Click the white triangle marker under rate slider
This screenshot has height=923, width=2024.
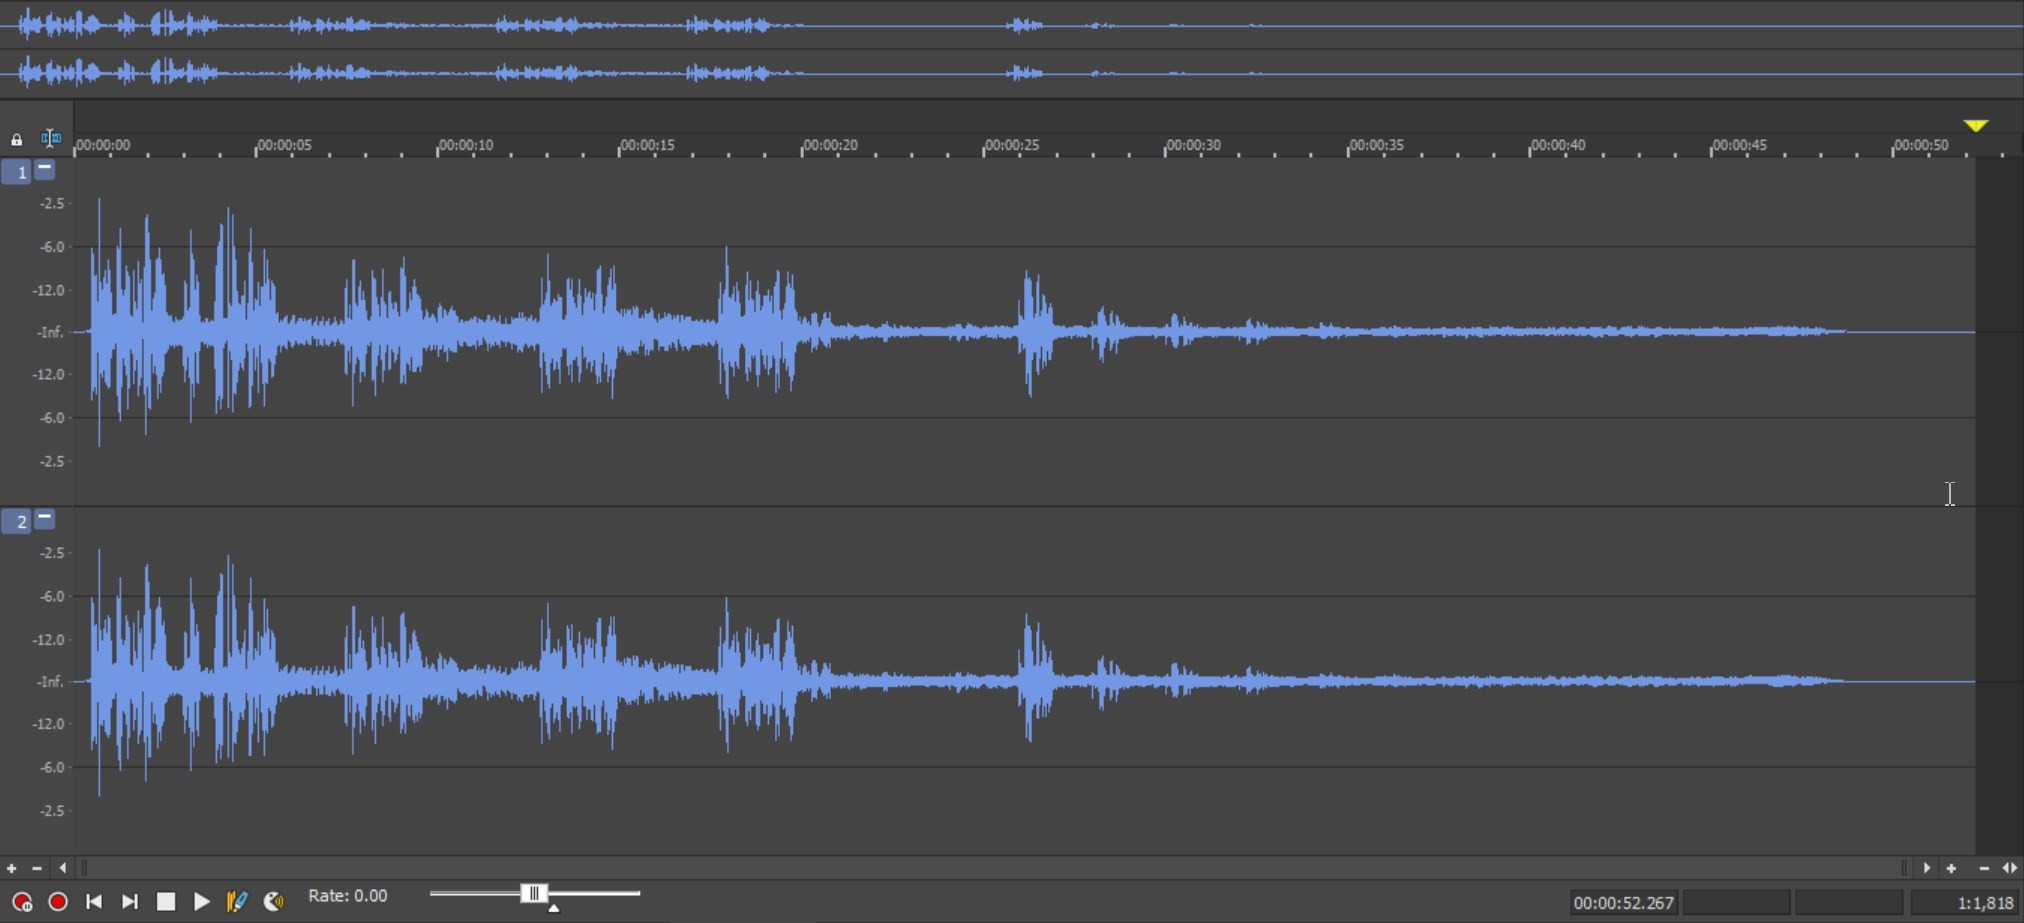[x=553, y=908]
